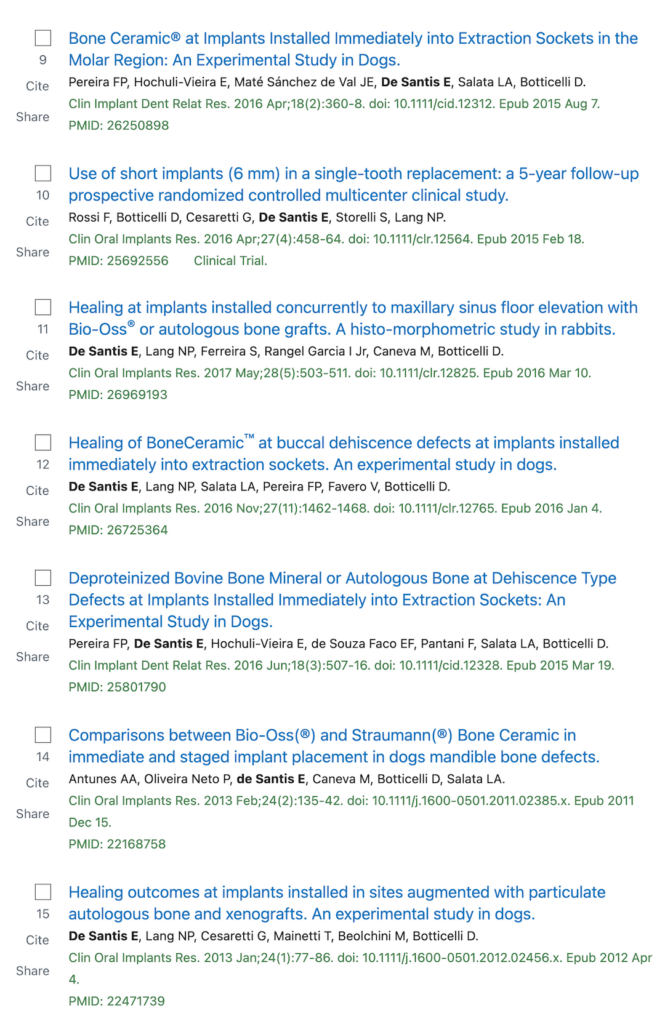
Task: Select the checkbox for result 10
Action: click(x=43, y=173)
